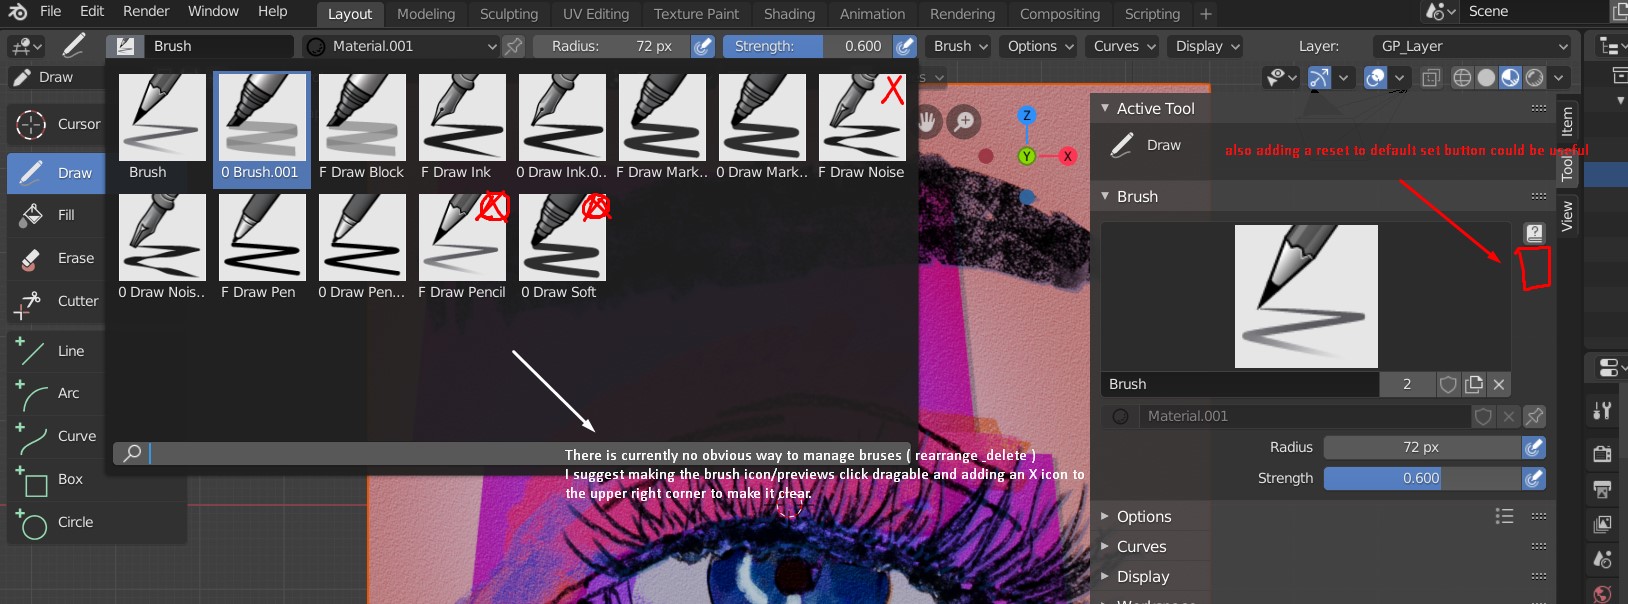The width and height of the screenshot is (1628, 604).
Task: Select the F Draw Pencil brush thumbnail
Action: click(x=462, y=238)
